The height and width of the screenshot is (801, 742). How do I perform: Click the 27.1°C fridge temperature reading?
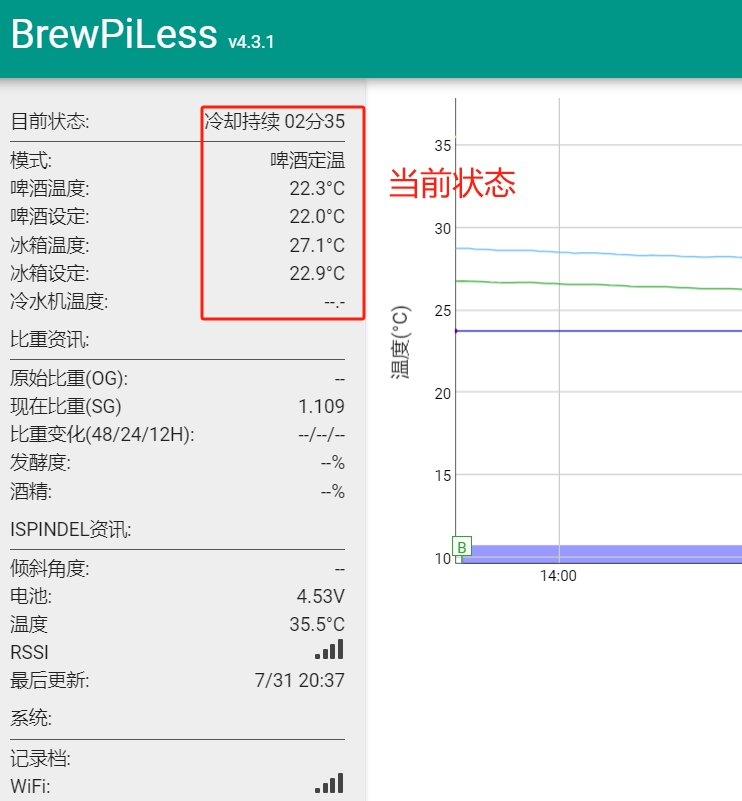click(x=317, y=245)
